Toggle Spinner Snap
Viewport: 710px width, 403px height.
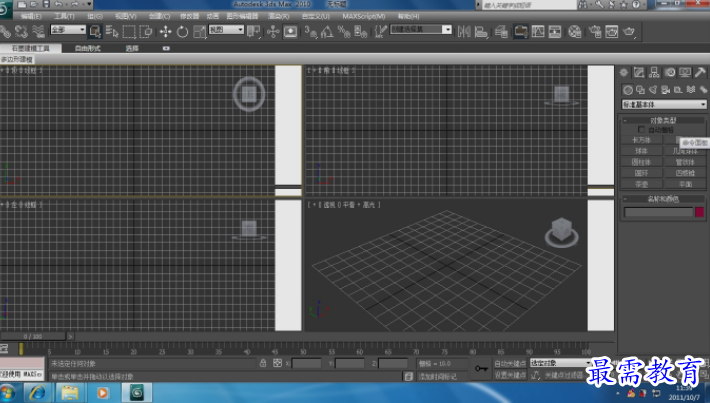tap(361, 31)
